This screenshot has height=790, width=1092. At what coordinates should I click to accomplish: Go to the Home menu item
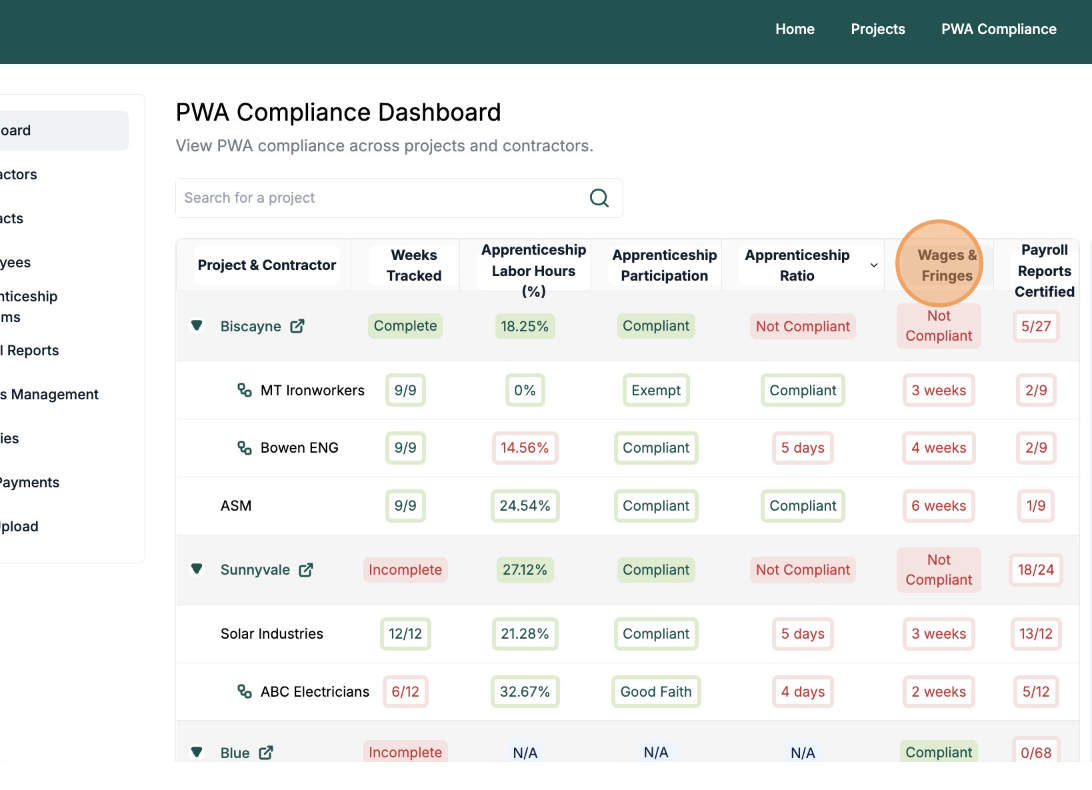click(x=795, y=29)
